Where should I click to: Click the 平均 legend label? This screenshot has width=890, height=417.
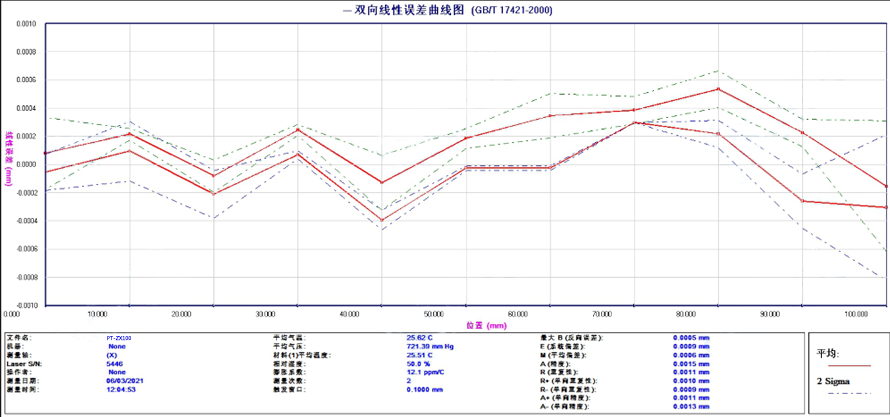[828, 353]
